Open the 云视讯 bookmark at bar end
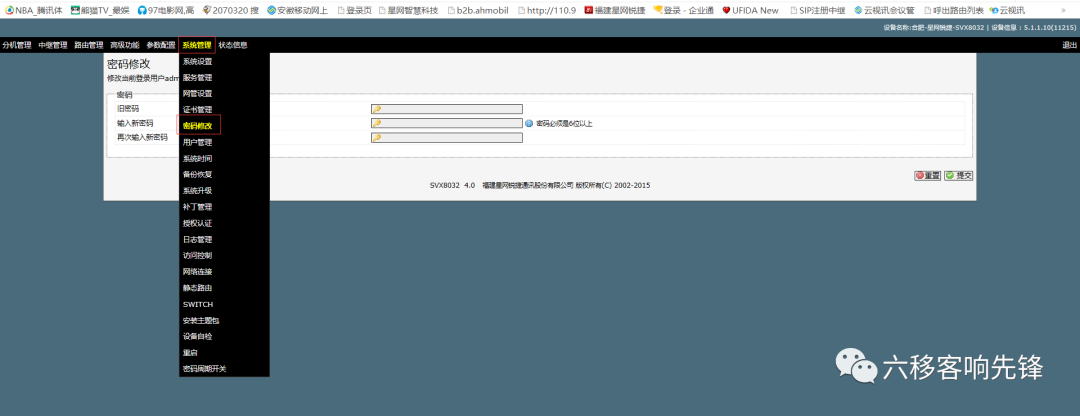The height and width of the screenshot is (416, 1080). 1007,10
